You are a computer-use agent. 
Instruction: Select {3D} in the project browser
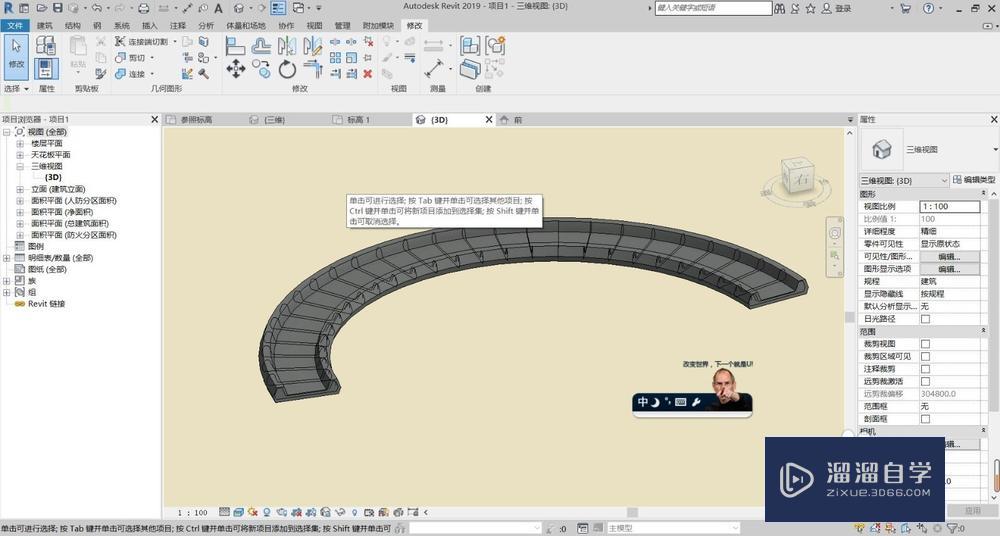coord(53,177)
